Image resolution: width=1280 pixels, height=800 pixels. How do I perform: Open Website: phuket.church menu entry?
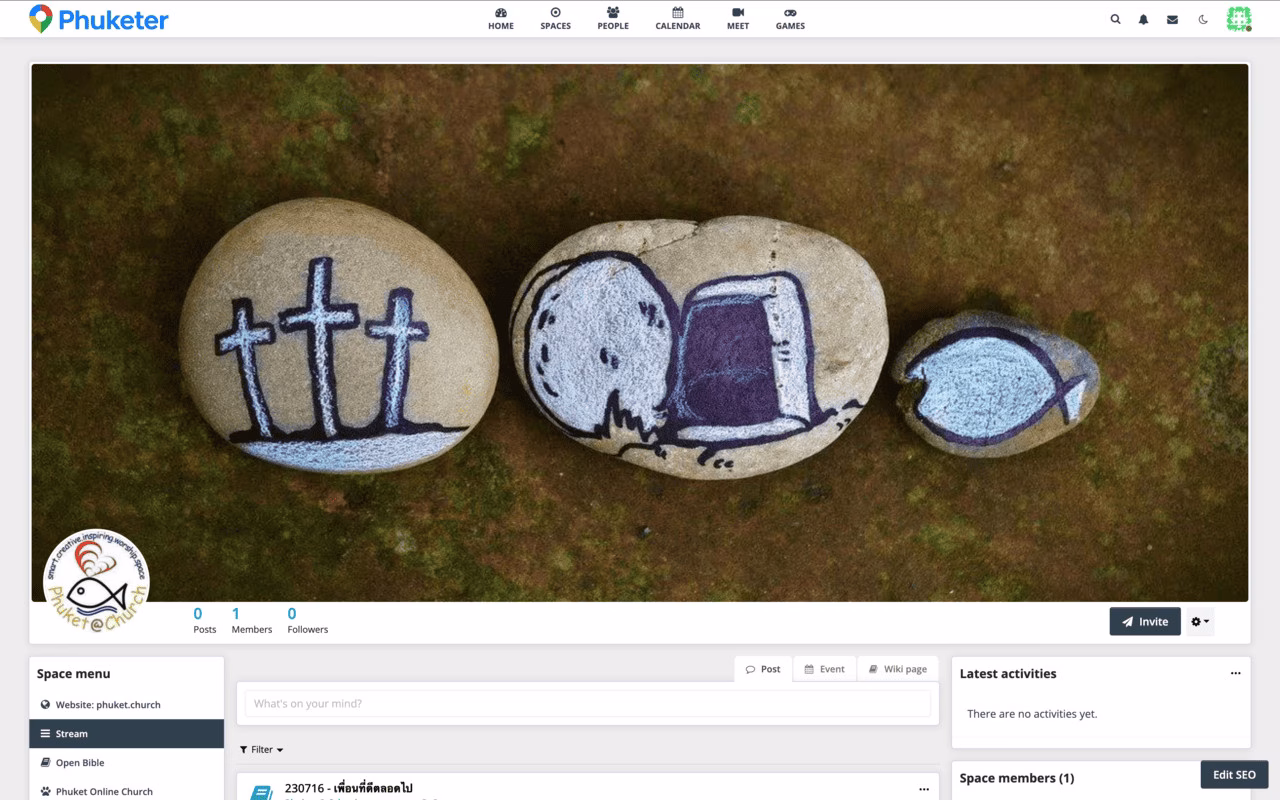(127, 705)
